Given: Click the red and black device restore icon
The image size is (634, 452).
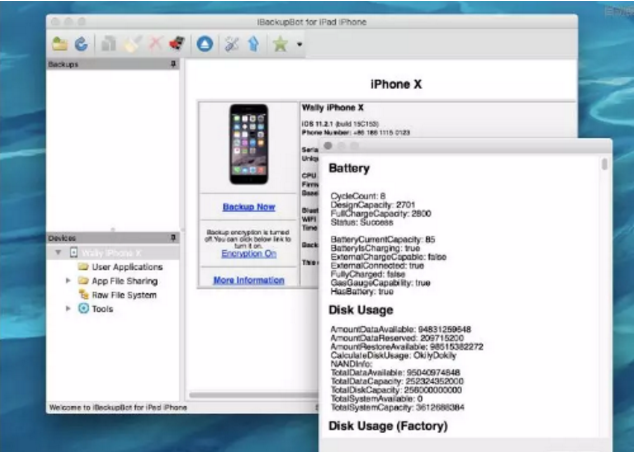Looking at the screenshot, I should coord(177,44).
